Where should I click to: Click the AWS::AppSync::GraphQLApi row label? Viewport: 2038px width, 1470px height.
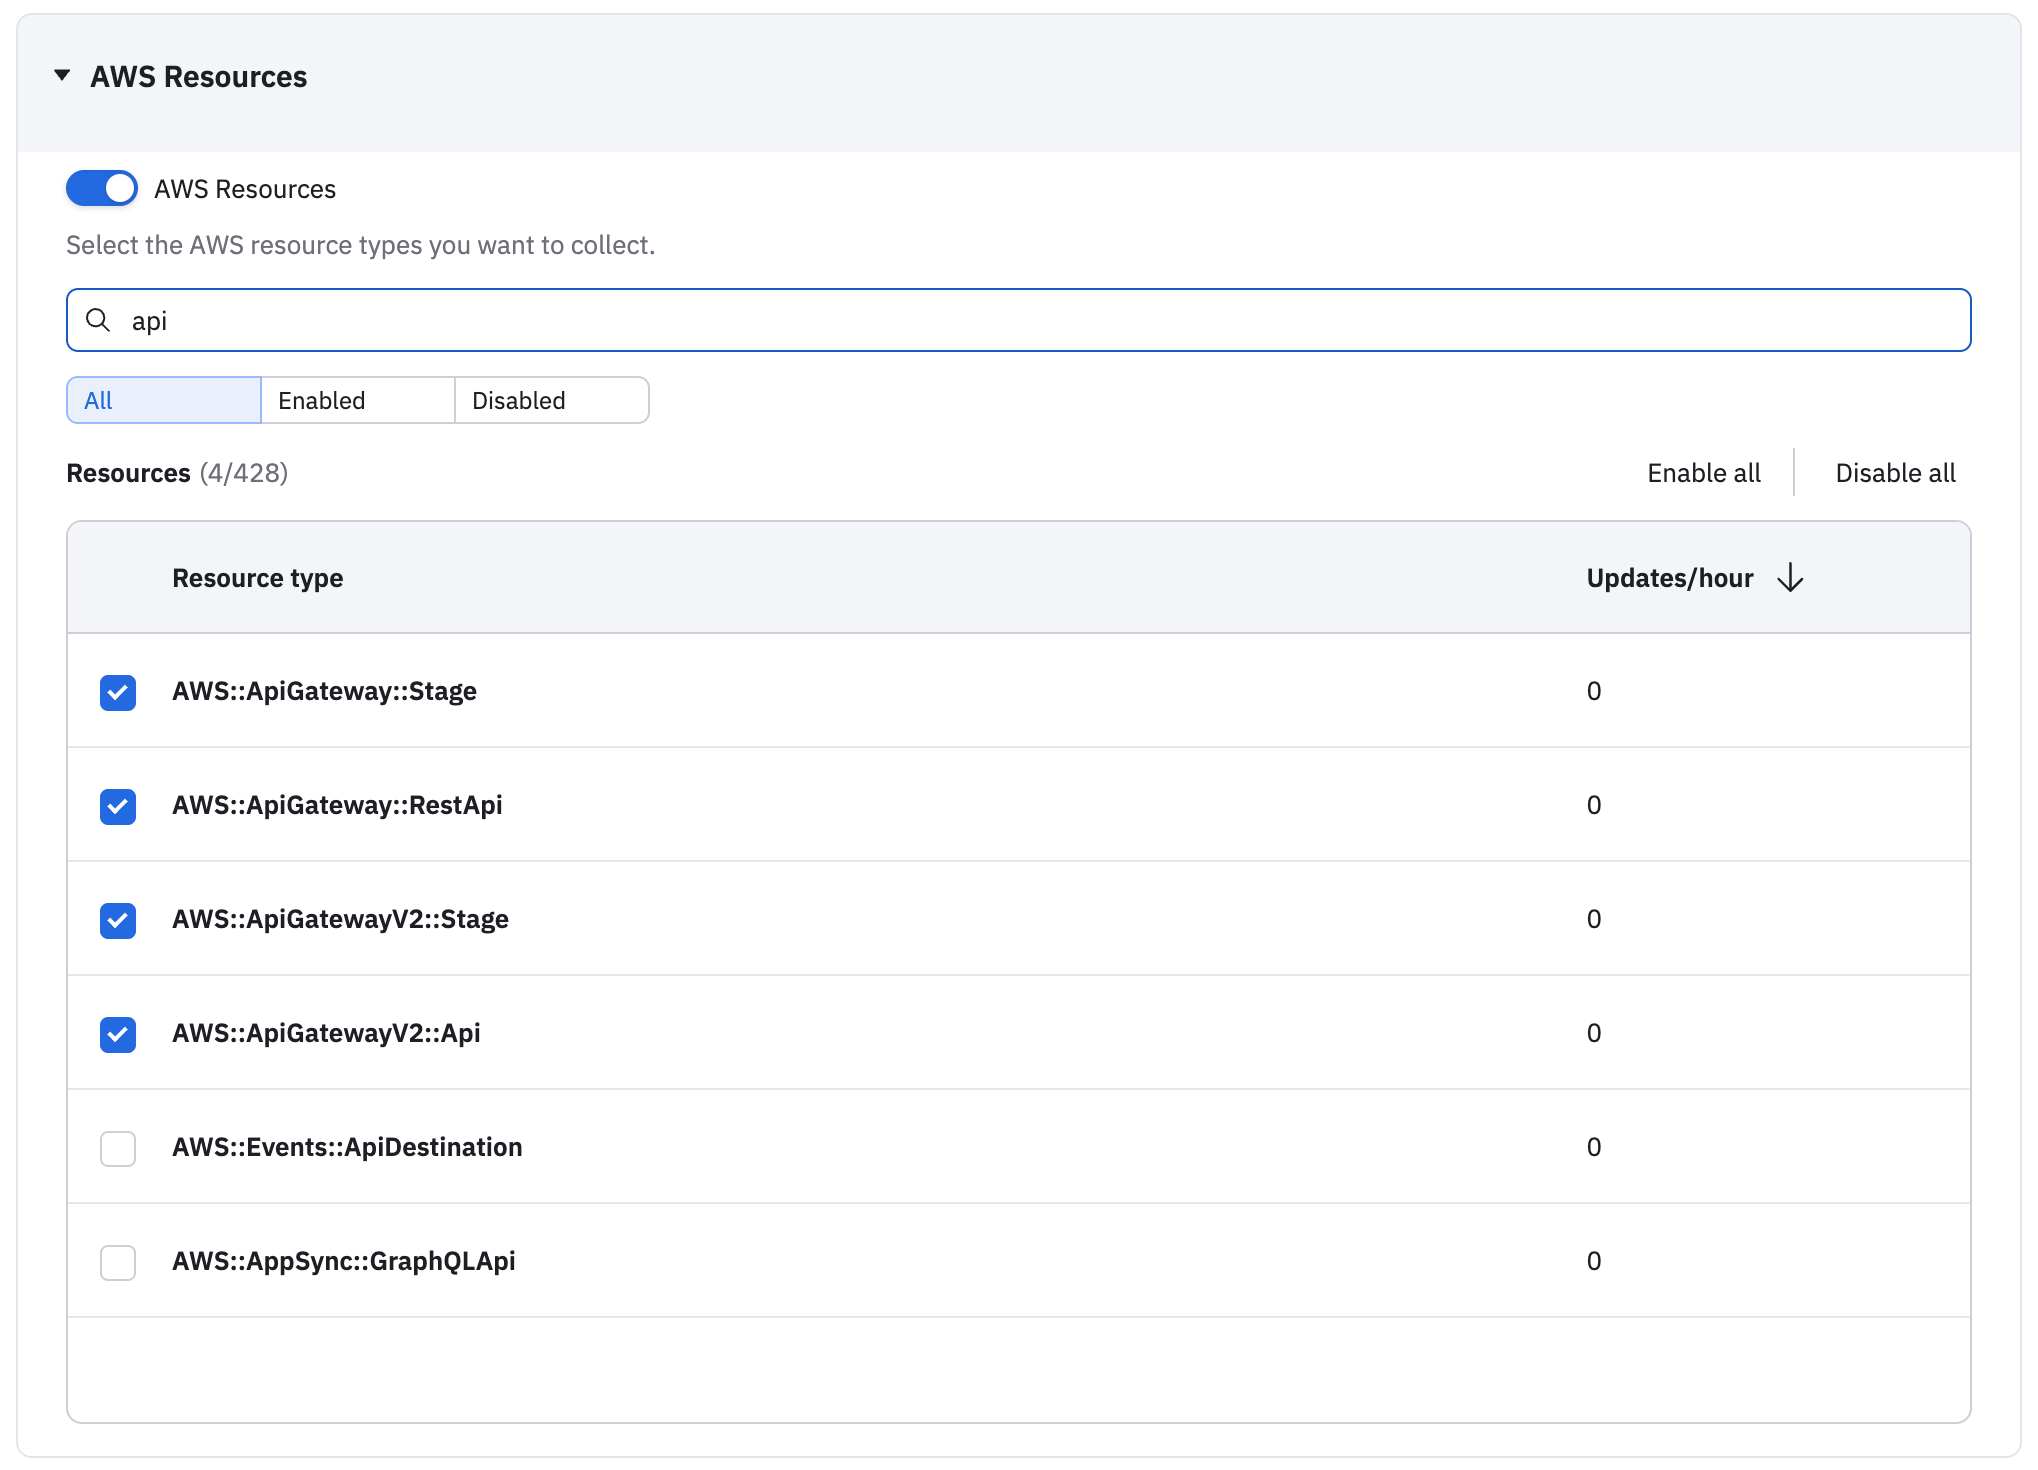tap(343, 1261)
